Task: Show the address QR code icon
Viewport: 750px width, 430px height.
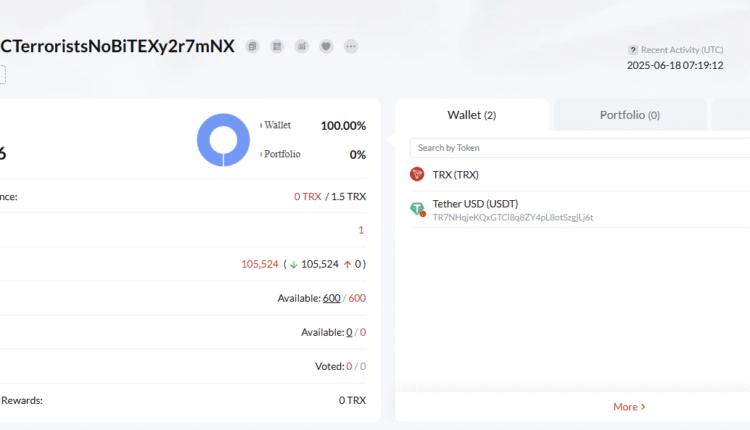Action: point(277,46)
